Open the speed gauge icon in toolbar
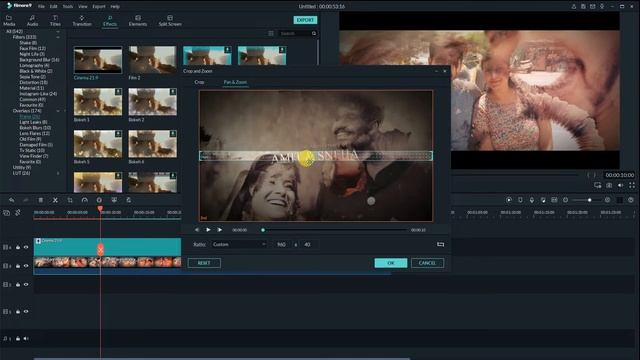 pos(84,200)
